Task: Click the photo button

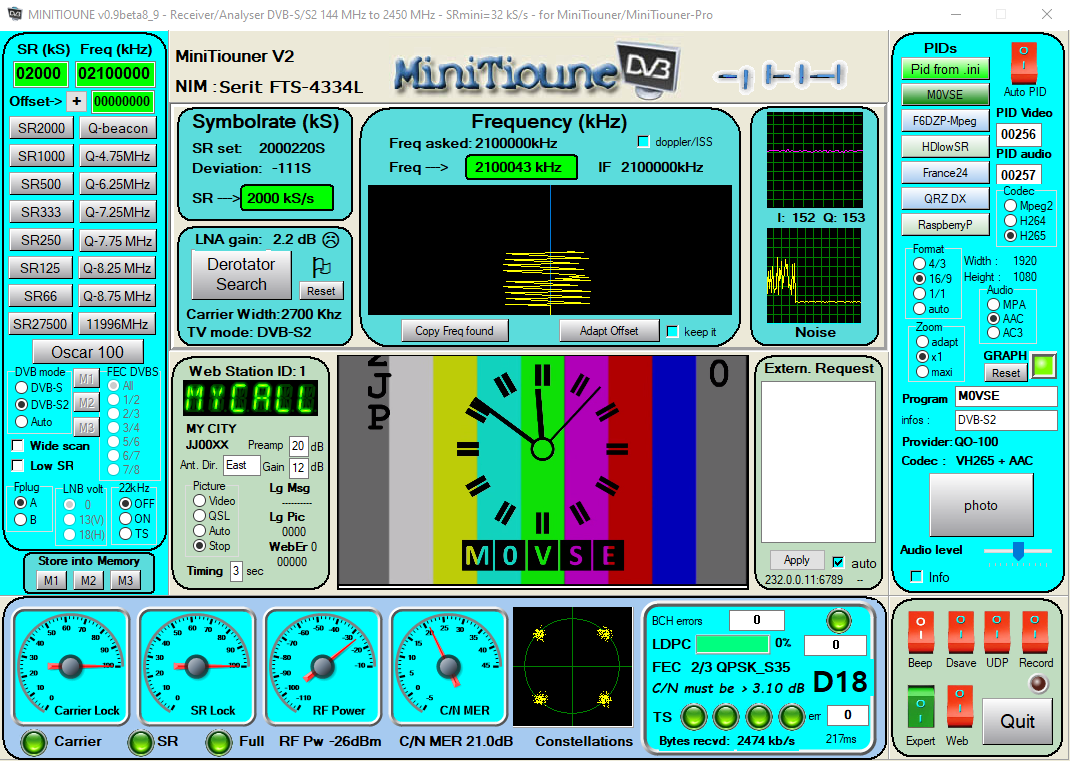Action: 981,505
